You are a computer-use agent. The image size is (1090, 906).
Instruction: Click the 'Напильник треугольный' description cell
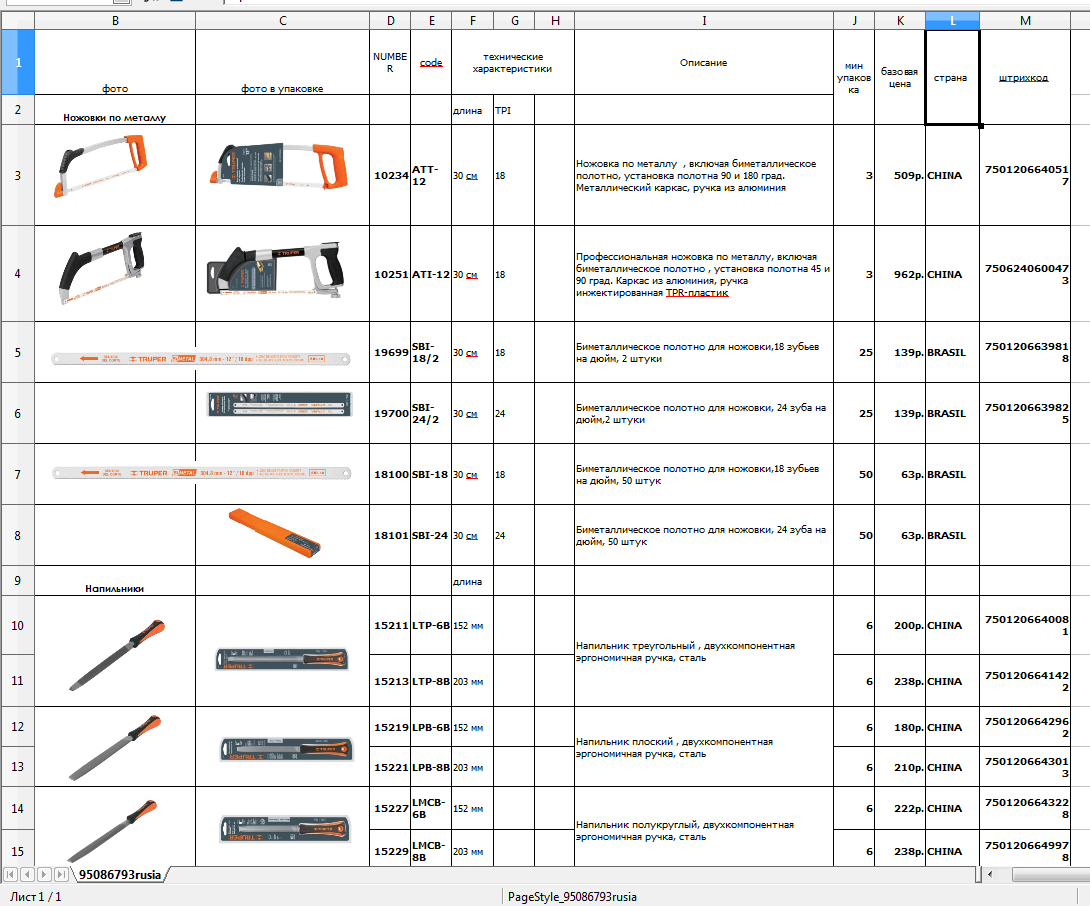coord(703,652)
